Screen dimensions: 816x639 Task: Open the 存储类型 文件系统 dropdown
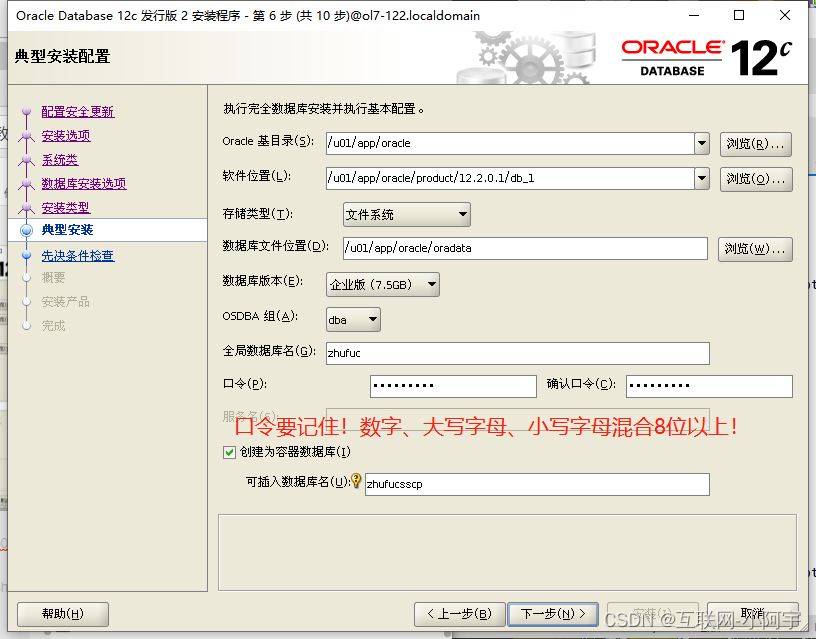406,214
